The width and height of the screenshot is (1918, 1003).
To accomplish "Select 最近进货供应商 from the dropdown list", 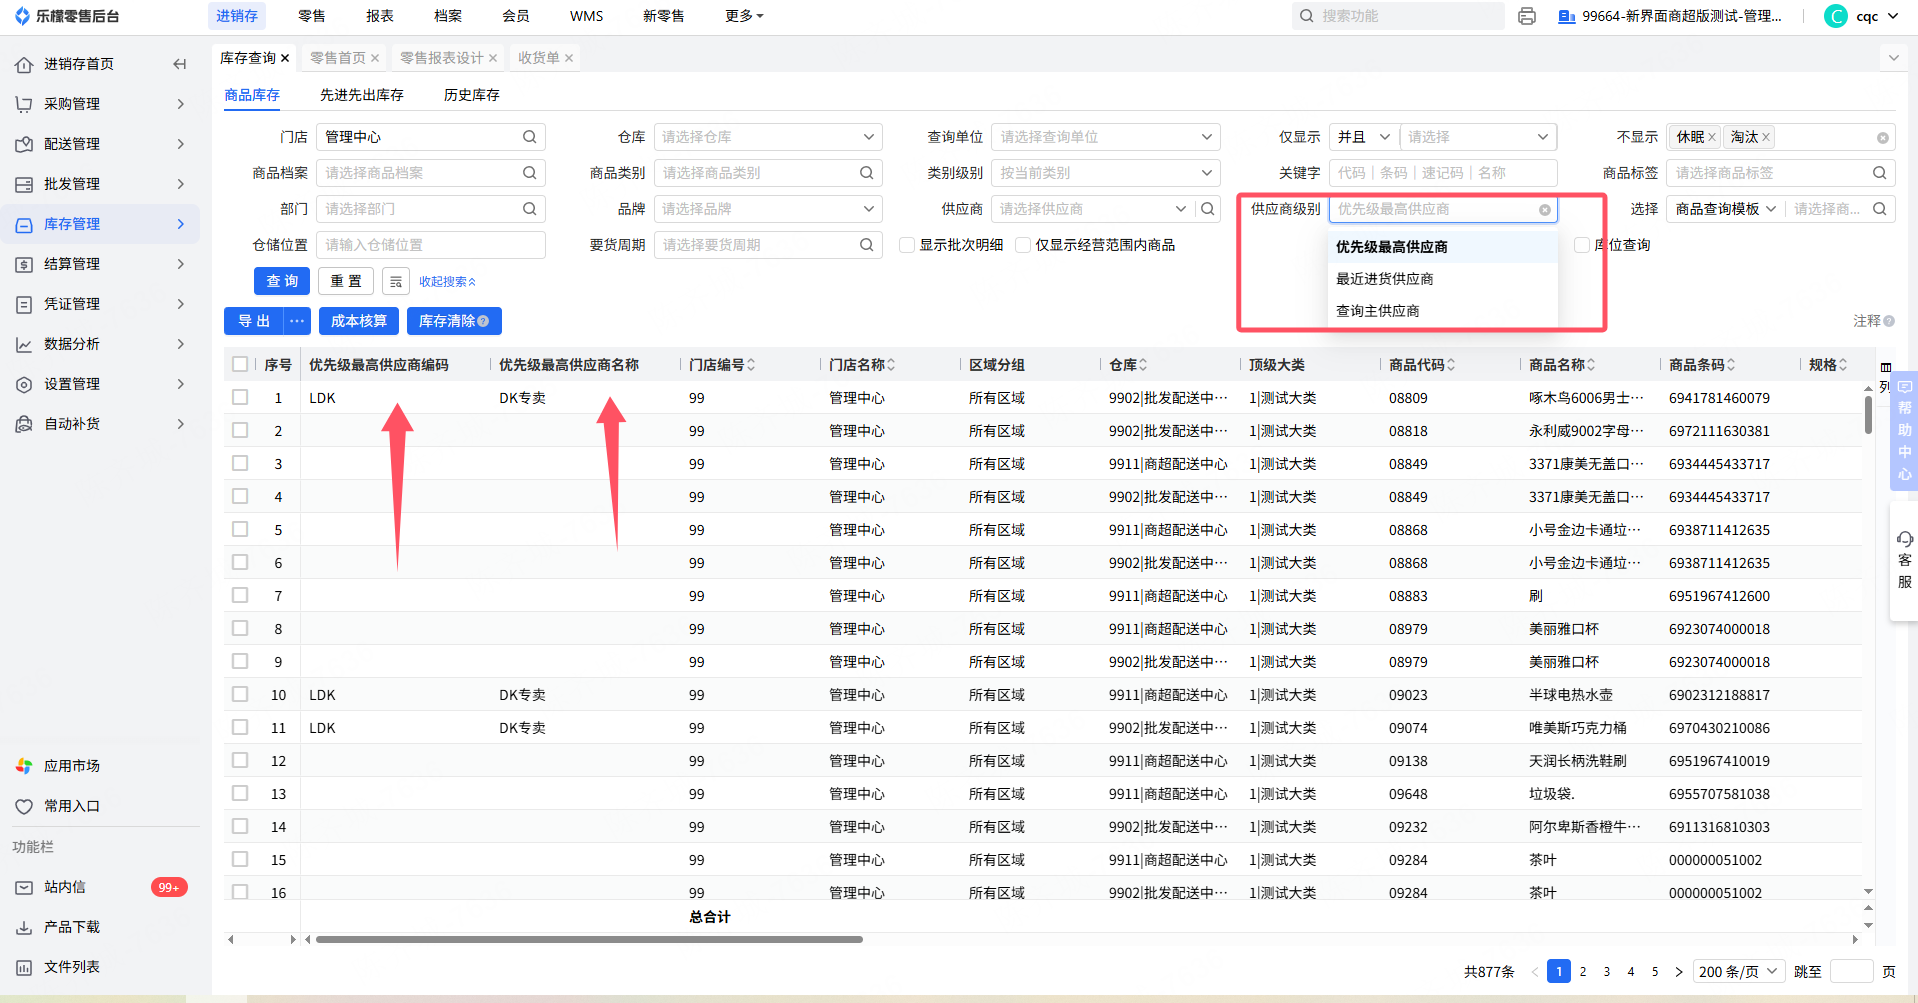I will [x=1443, y=279].
